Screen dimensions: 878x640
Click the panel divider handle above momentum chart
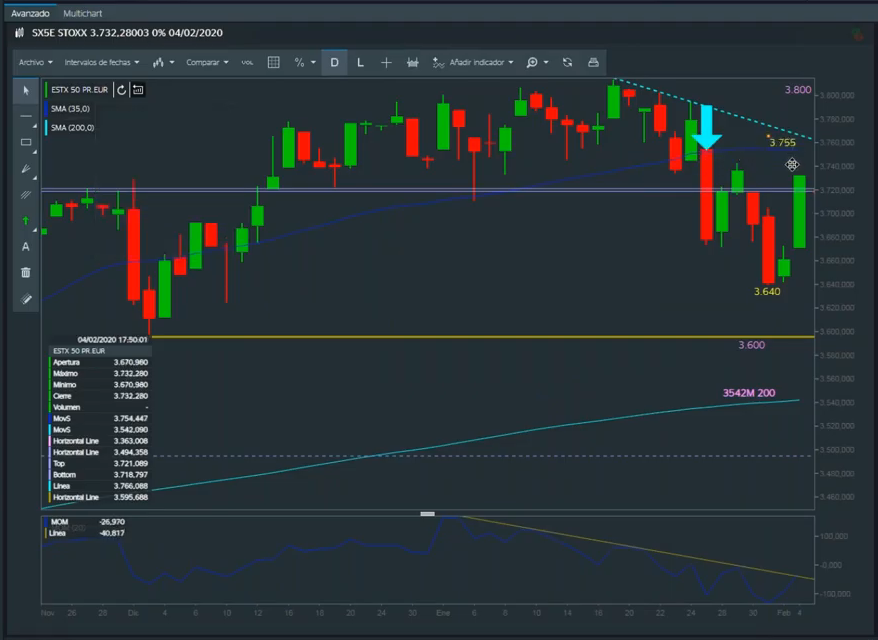coord(428,514)
